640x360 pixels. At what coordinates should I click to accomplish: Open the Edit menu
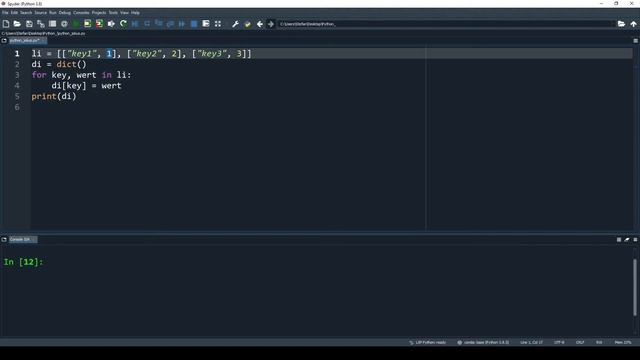click(14, 13)
